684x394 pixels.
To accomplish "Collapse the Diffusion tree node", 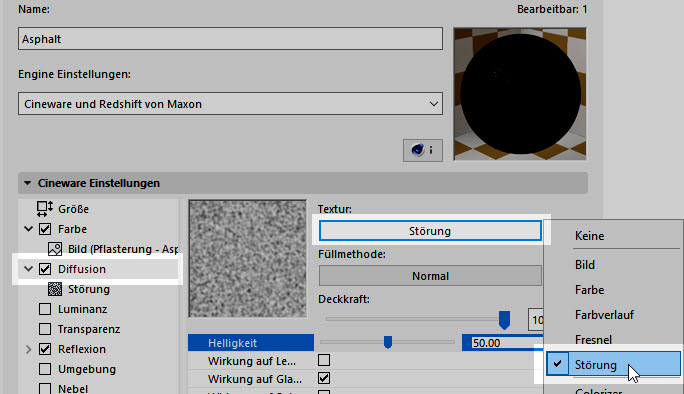I will coord(28,269).
